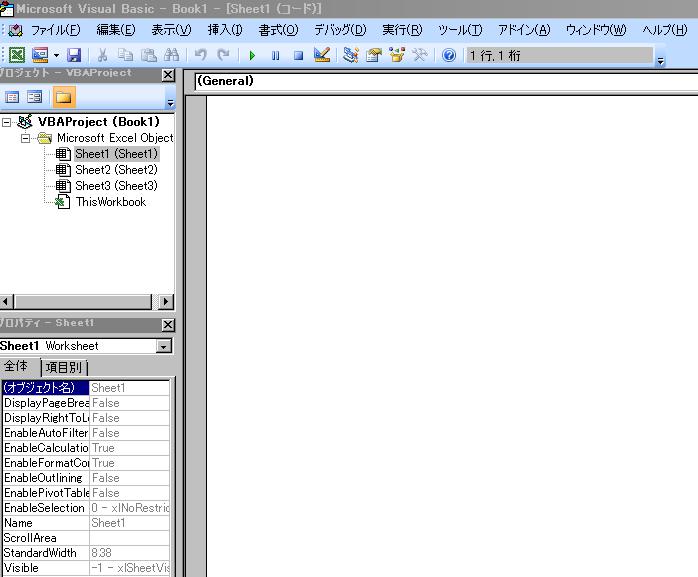
Task: Click Name property Sheet1 value
Action: coord(130,523)
